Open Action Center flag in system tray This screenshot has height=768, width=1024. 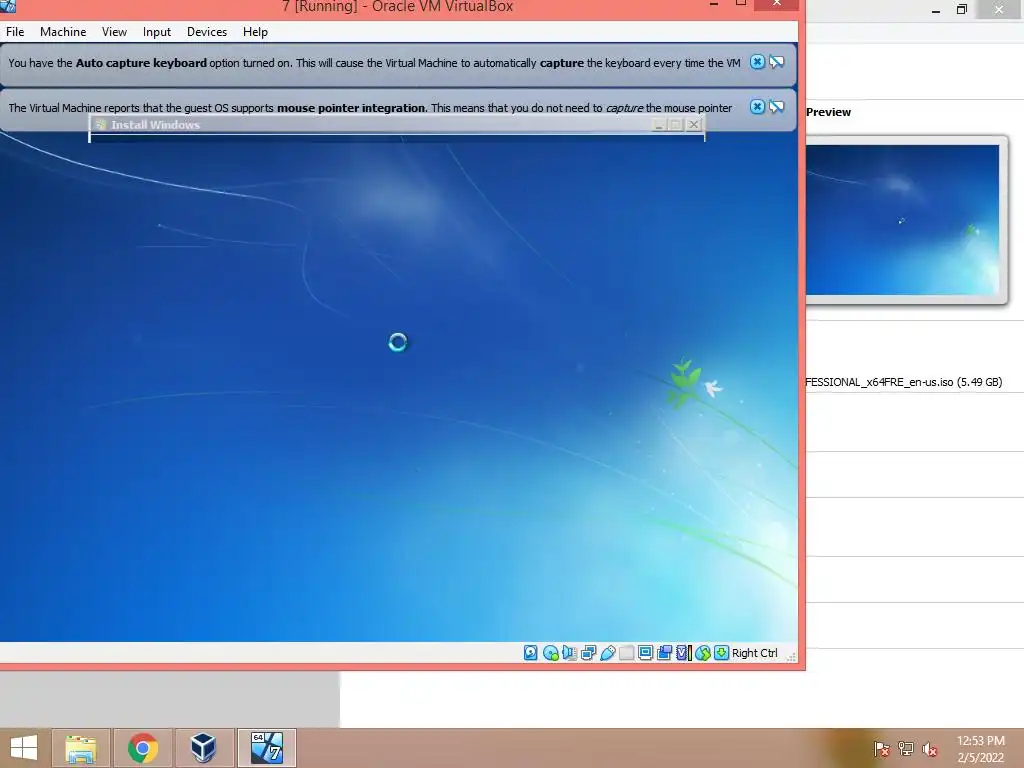point(882,749)
